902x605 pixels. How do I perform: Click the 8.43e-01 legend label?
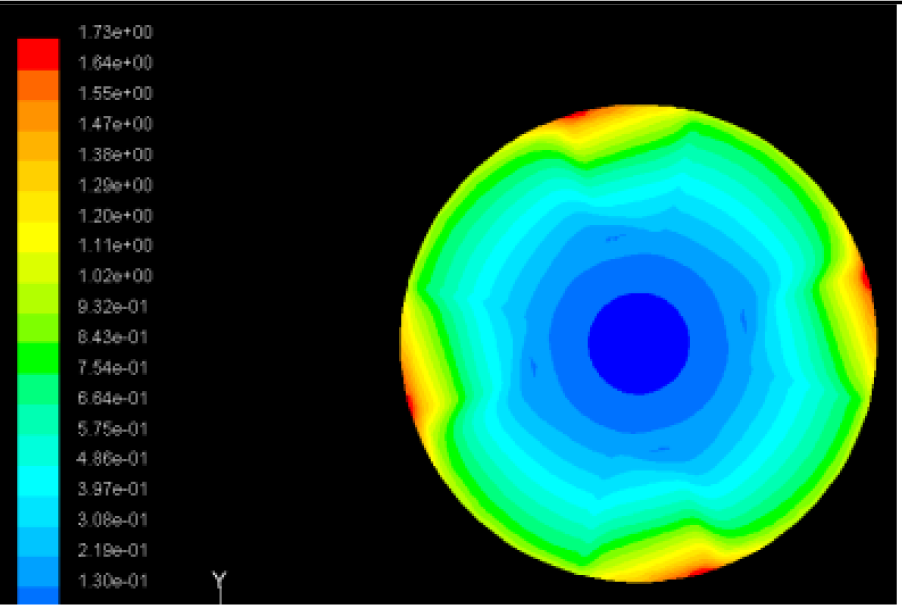113,336
